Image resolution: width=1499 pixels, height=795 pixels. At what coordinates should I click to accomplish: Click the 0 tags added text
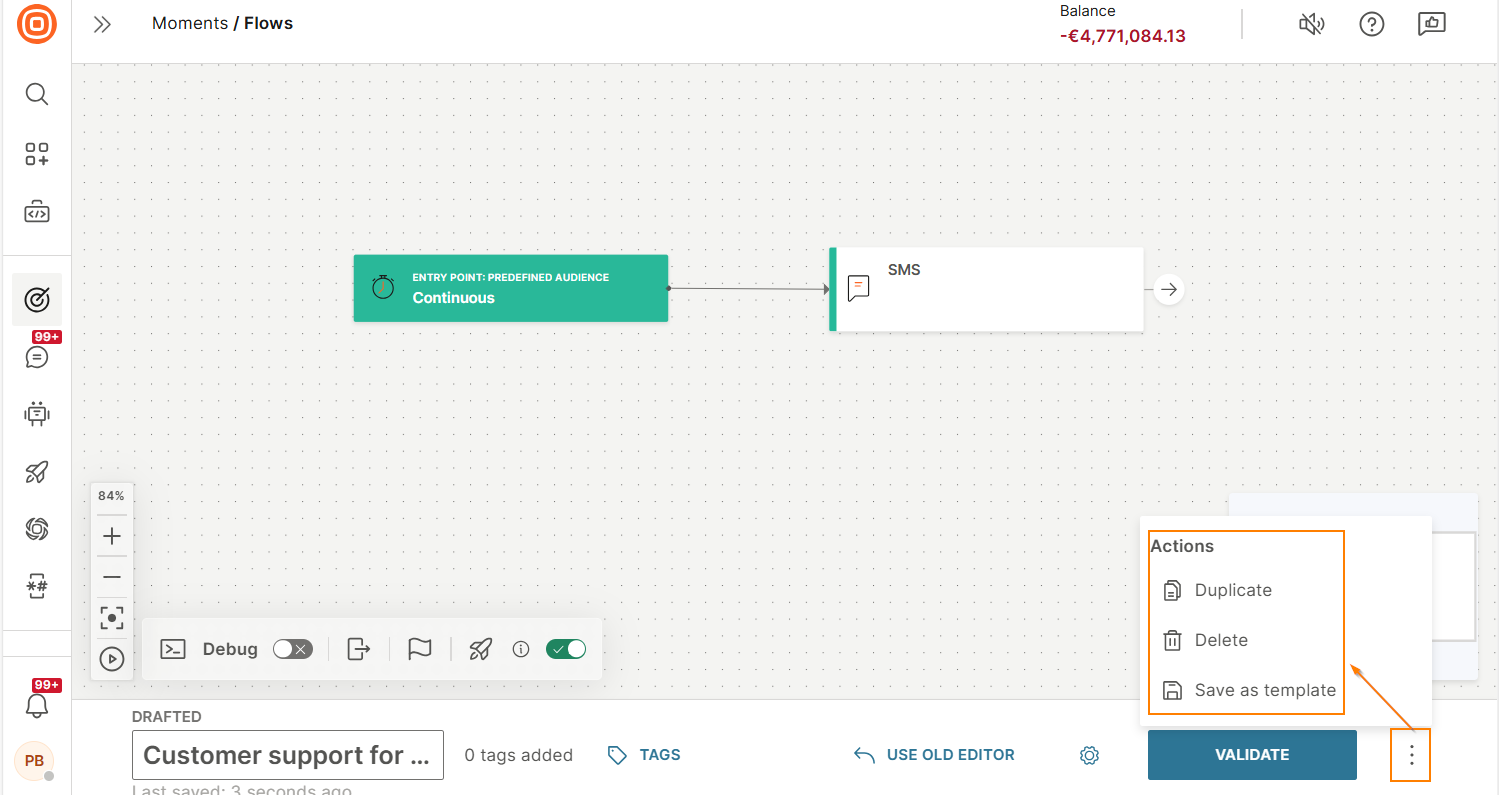coord(519,755)
